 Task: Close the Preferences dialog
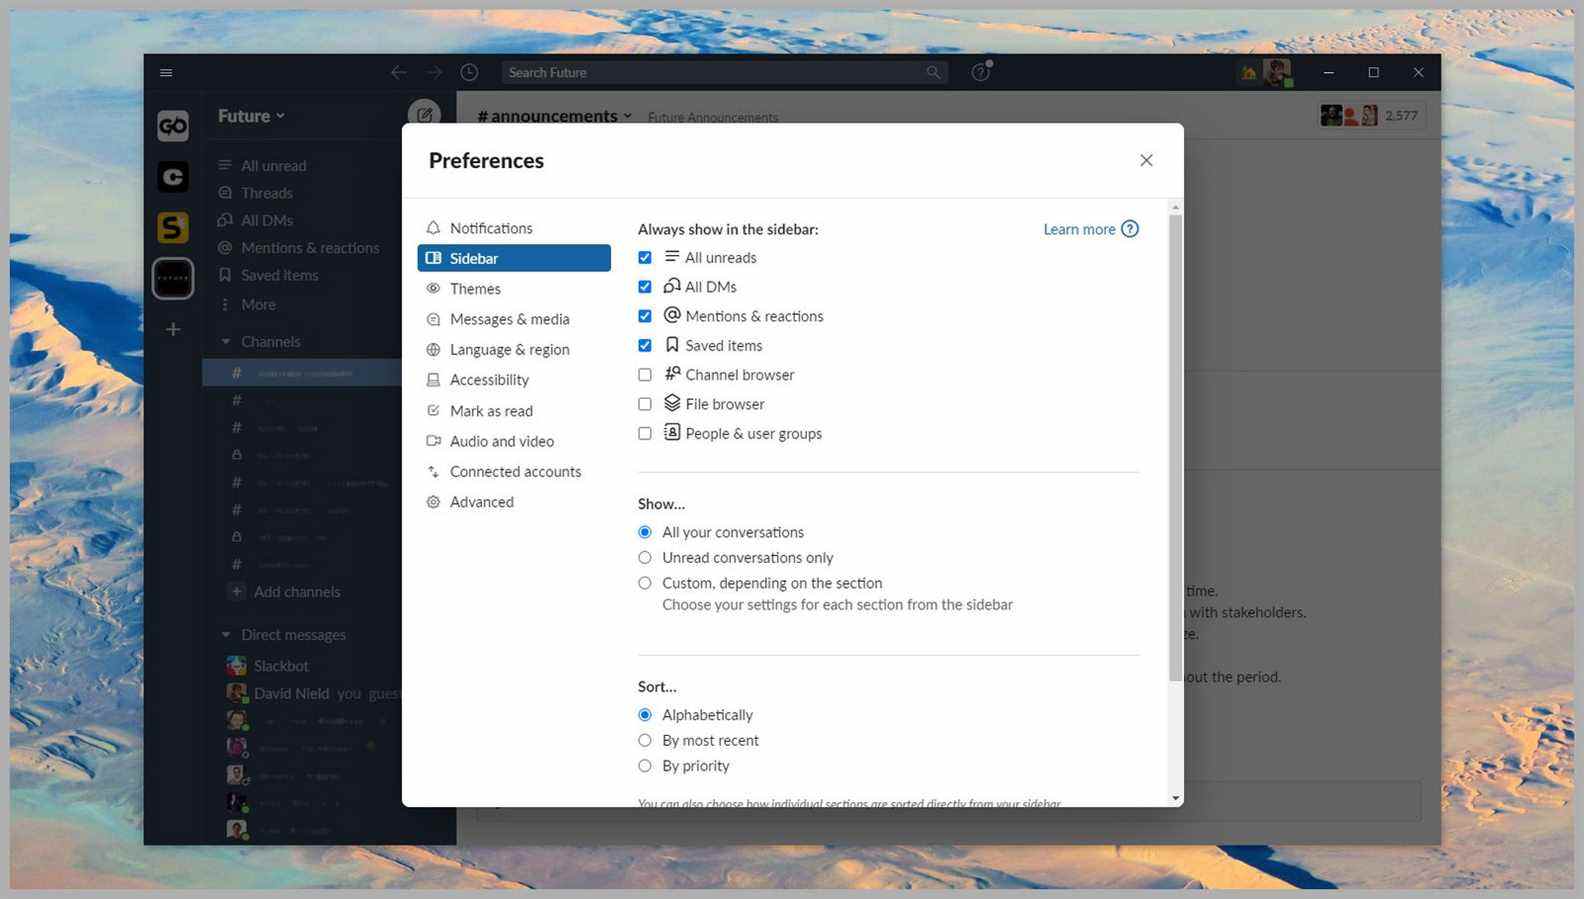tap(1146, 161)
